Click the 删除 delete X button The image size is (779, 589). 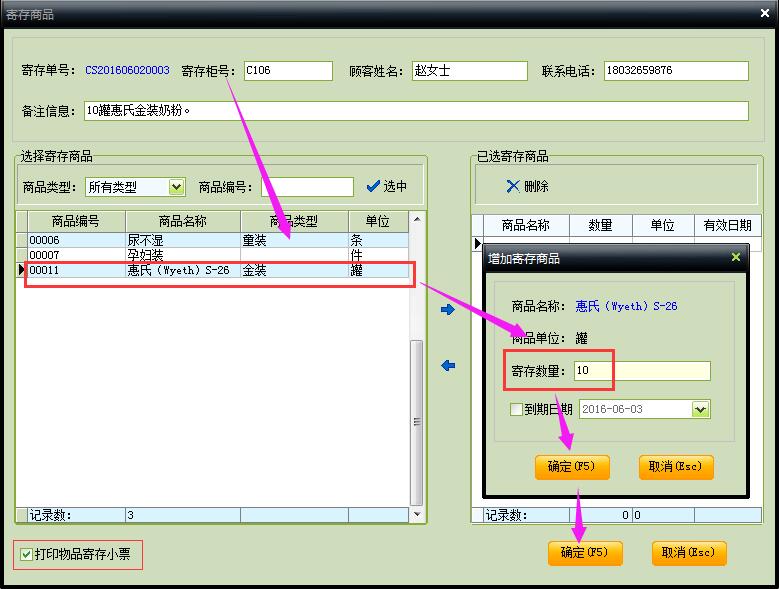tap(527, 187)
